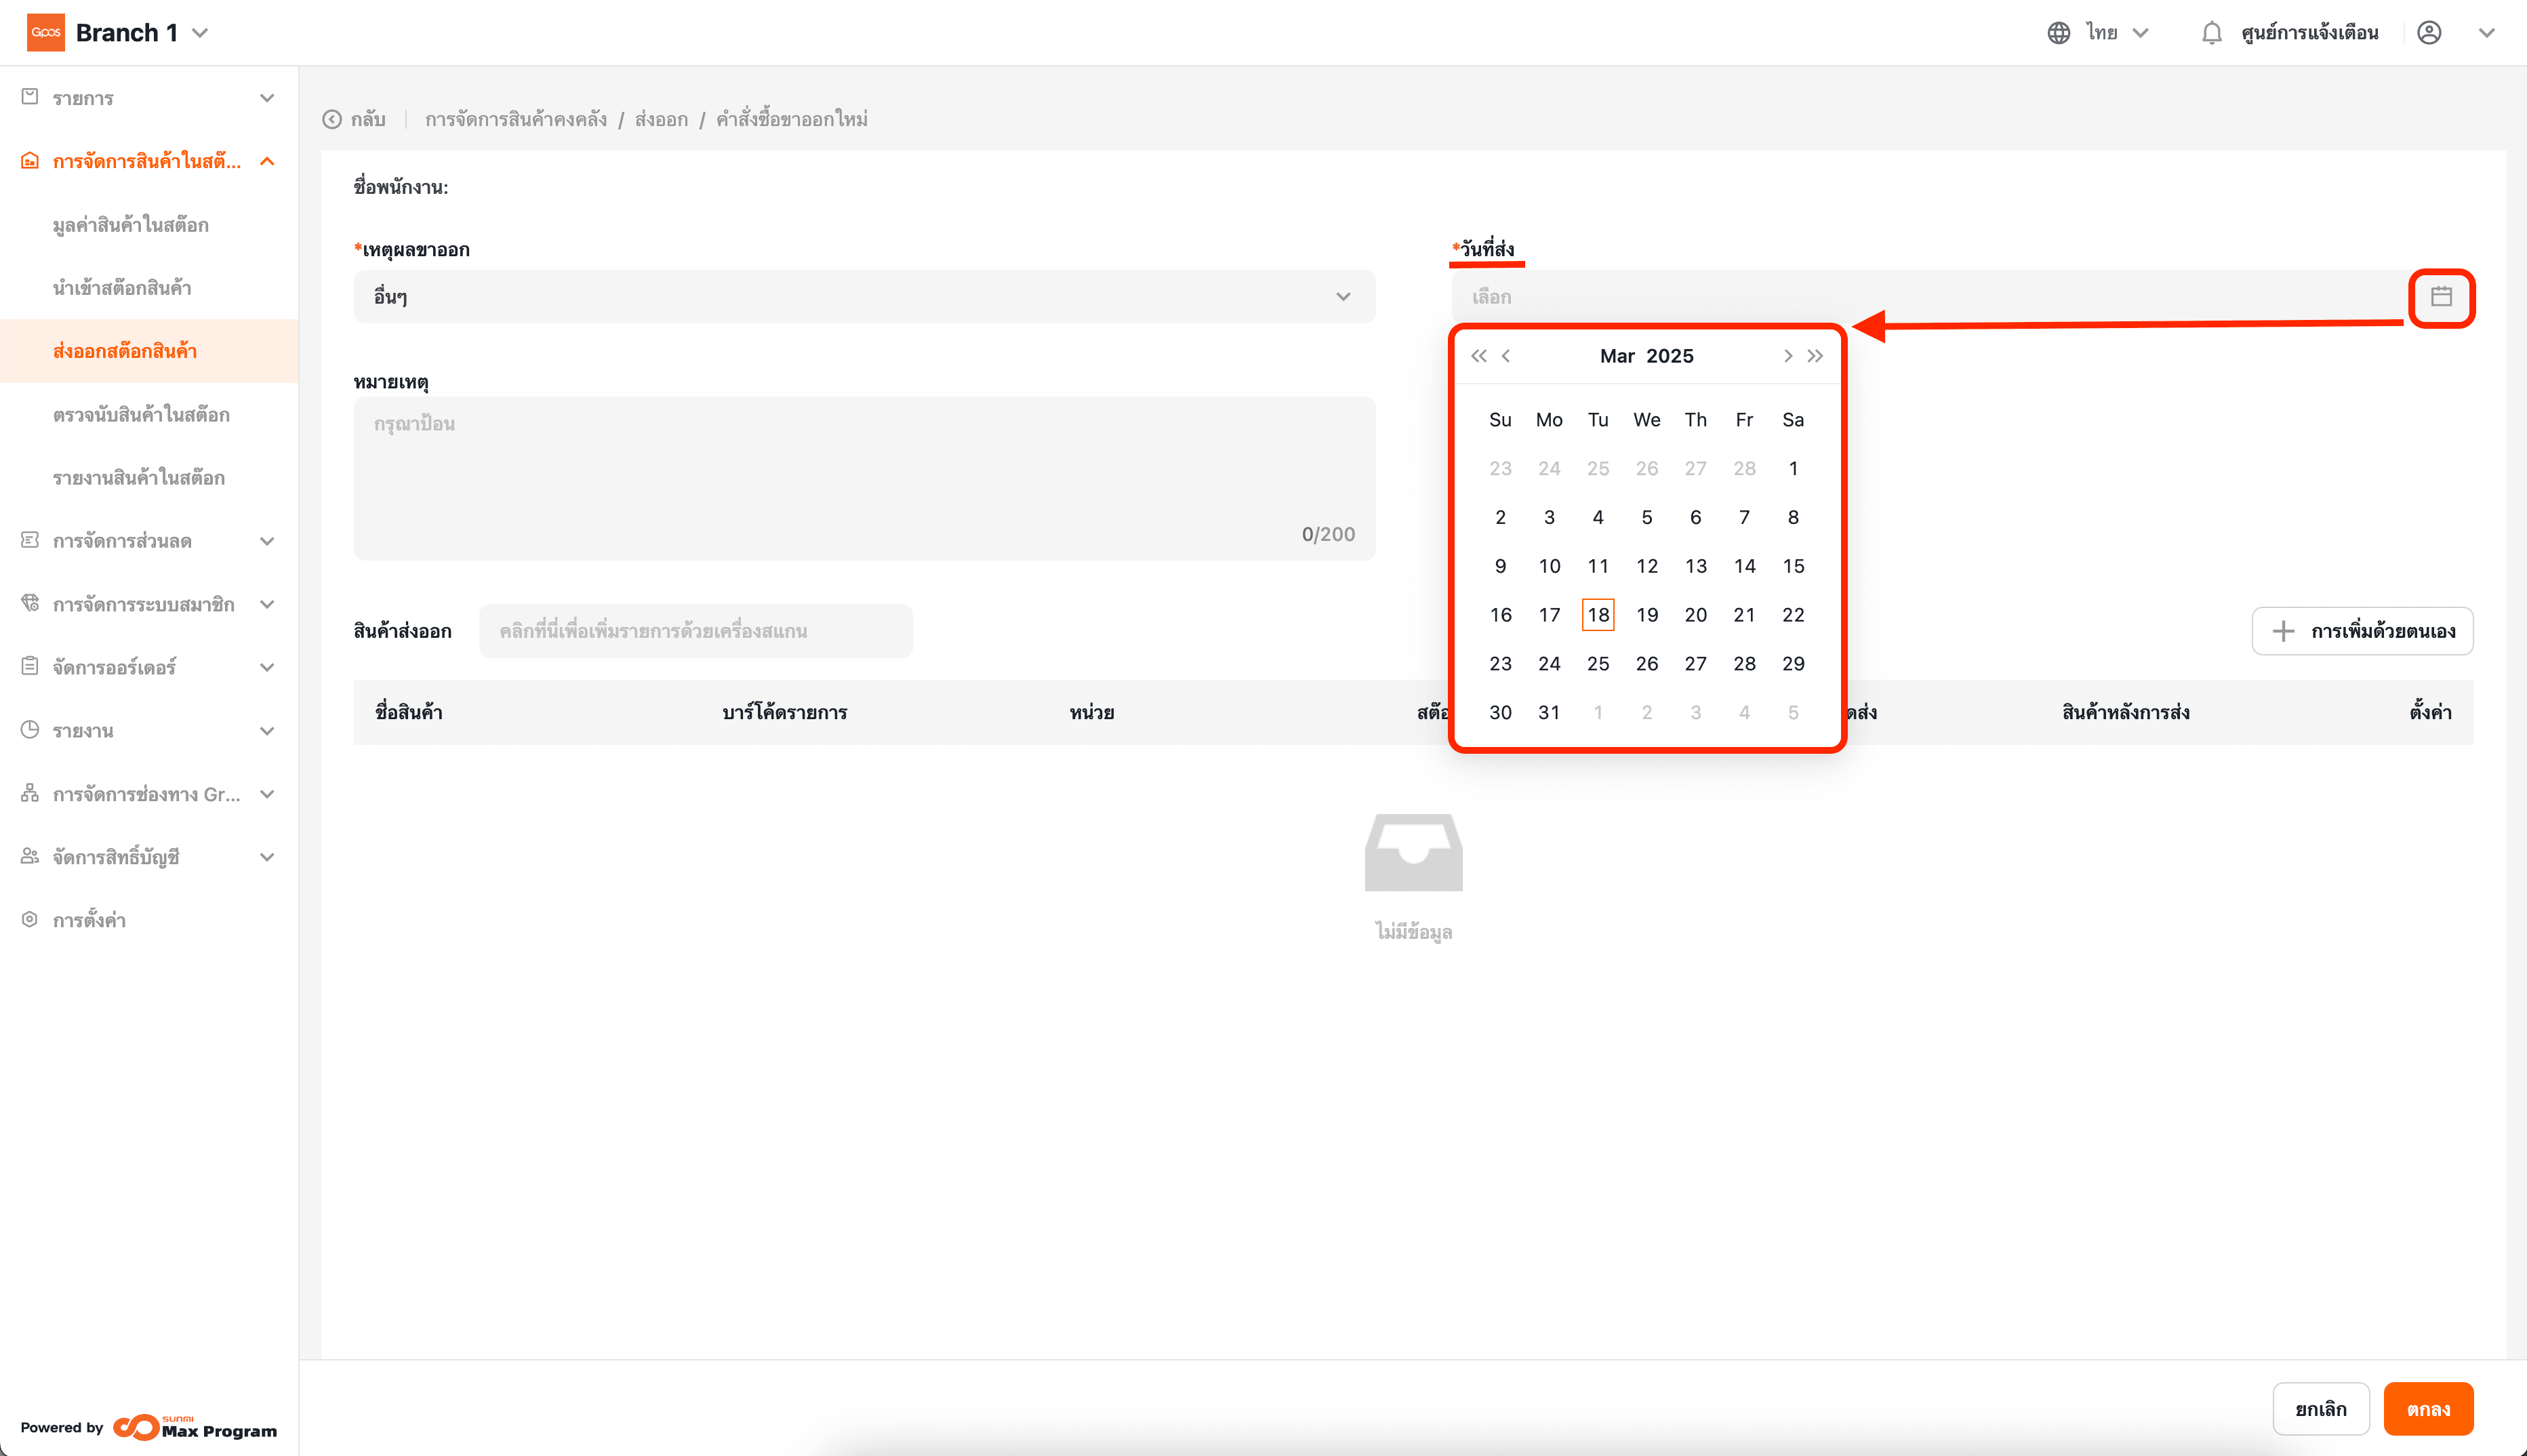Go to next month in calendar

1788,356
